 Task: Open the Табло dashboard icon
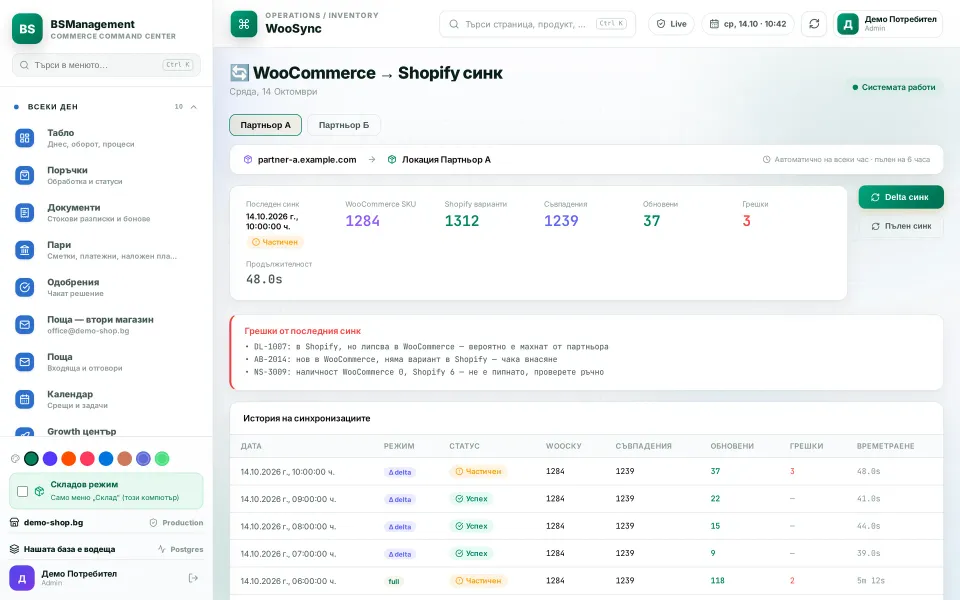(x=24, y=138)
